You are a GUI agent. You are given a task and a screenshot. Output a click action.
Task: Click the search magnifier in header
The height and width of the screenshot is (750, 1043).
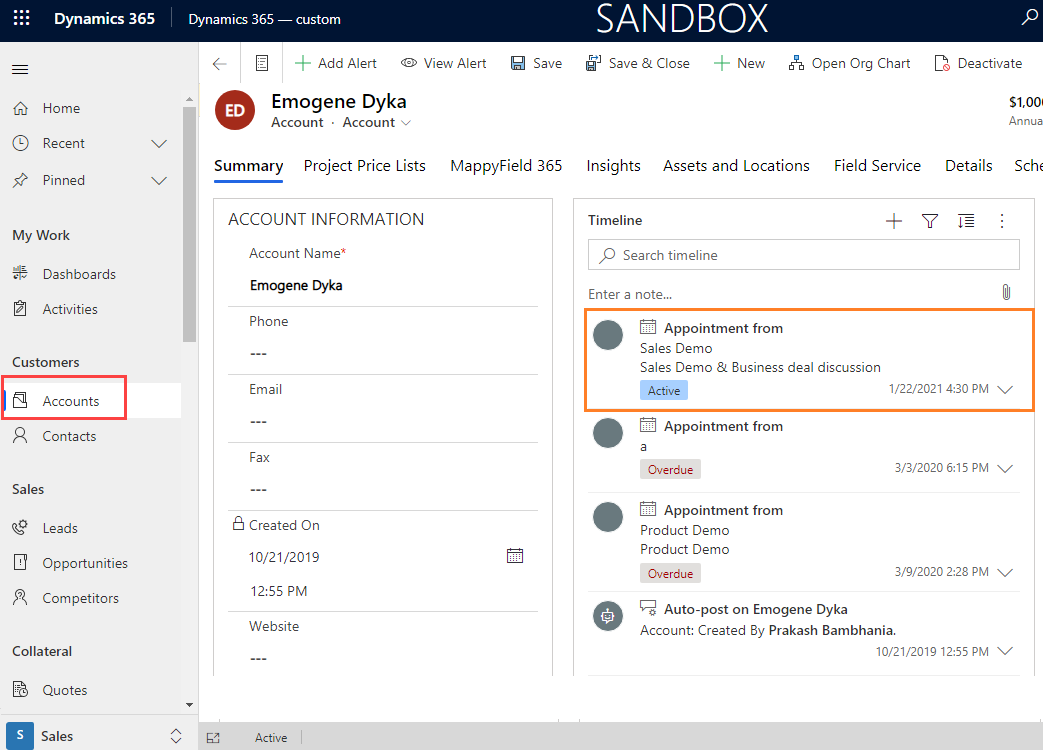pos(1029,18)
